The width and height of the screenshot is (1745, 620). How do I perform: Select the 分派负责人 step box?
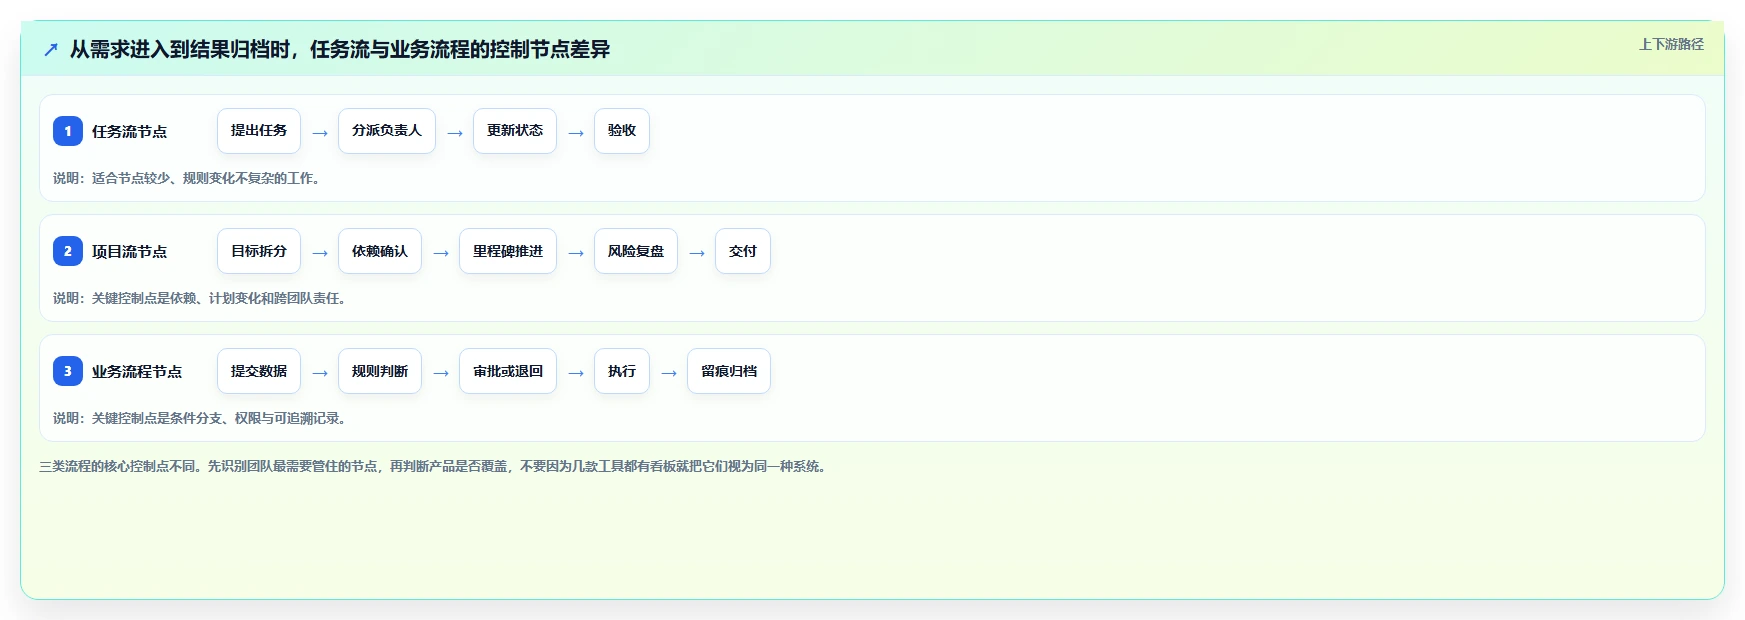pyautogui.click(x=387, y=131)
